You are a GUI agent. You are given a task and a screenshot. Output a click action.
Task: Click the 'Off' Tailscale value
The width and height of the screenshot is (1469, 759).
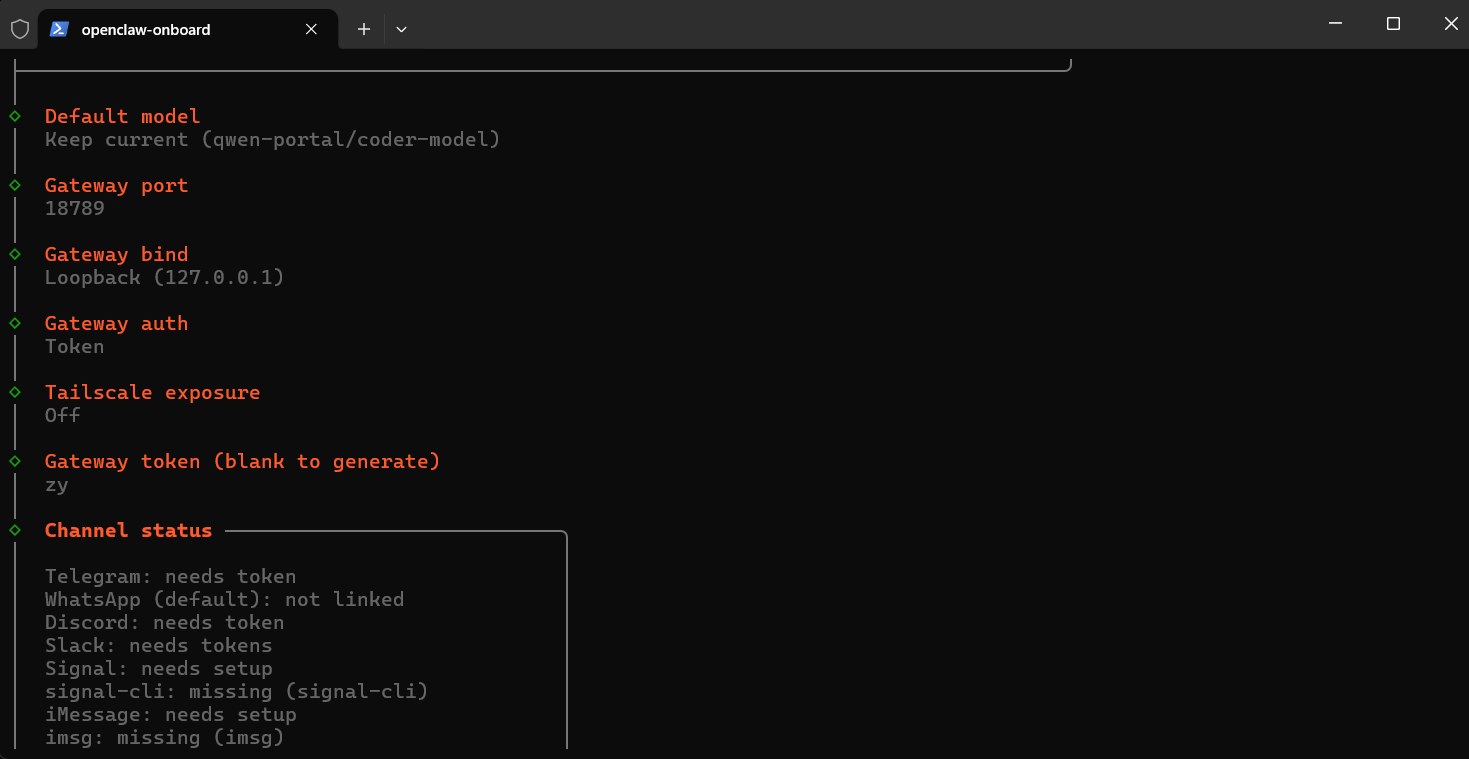coord(63,415)
